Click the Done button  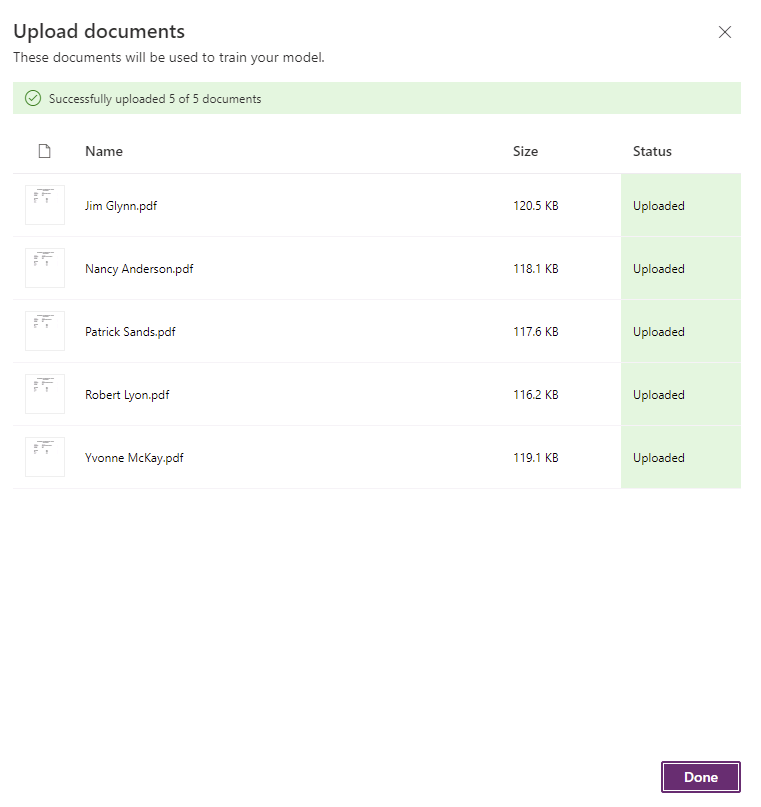(x=700, y=777)
